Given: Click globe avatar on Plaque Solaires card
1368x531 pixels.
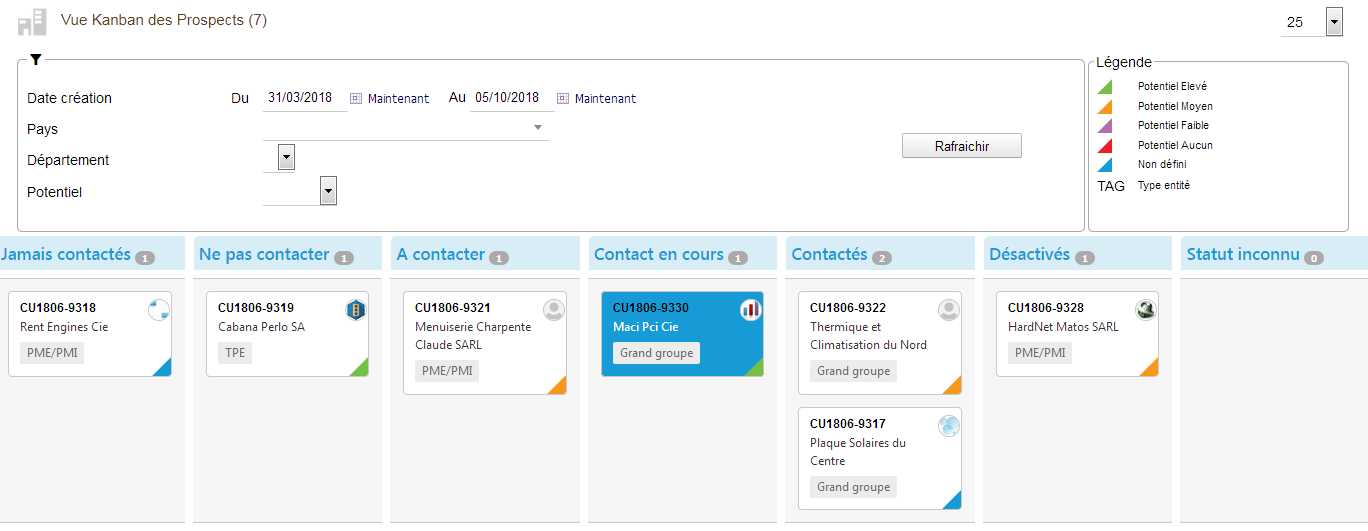Looking at the screenshot, I should (x=949, y=426).
